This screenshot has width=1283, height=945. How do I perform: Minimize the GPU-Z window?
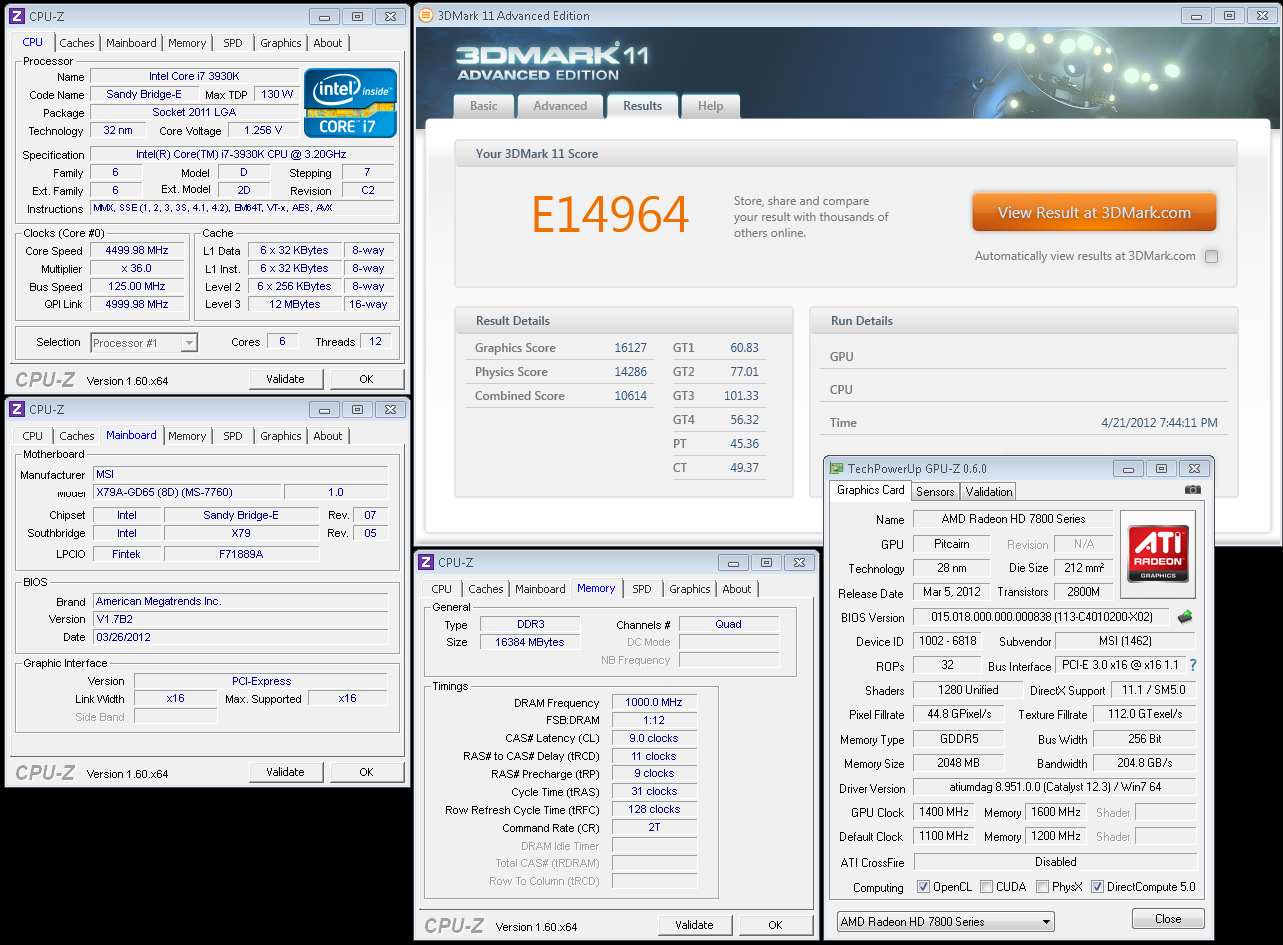click(1129, 468)
